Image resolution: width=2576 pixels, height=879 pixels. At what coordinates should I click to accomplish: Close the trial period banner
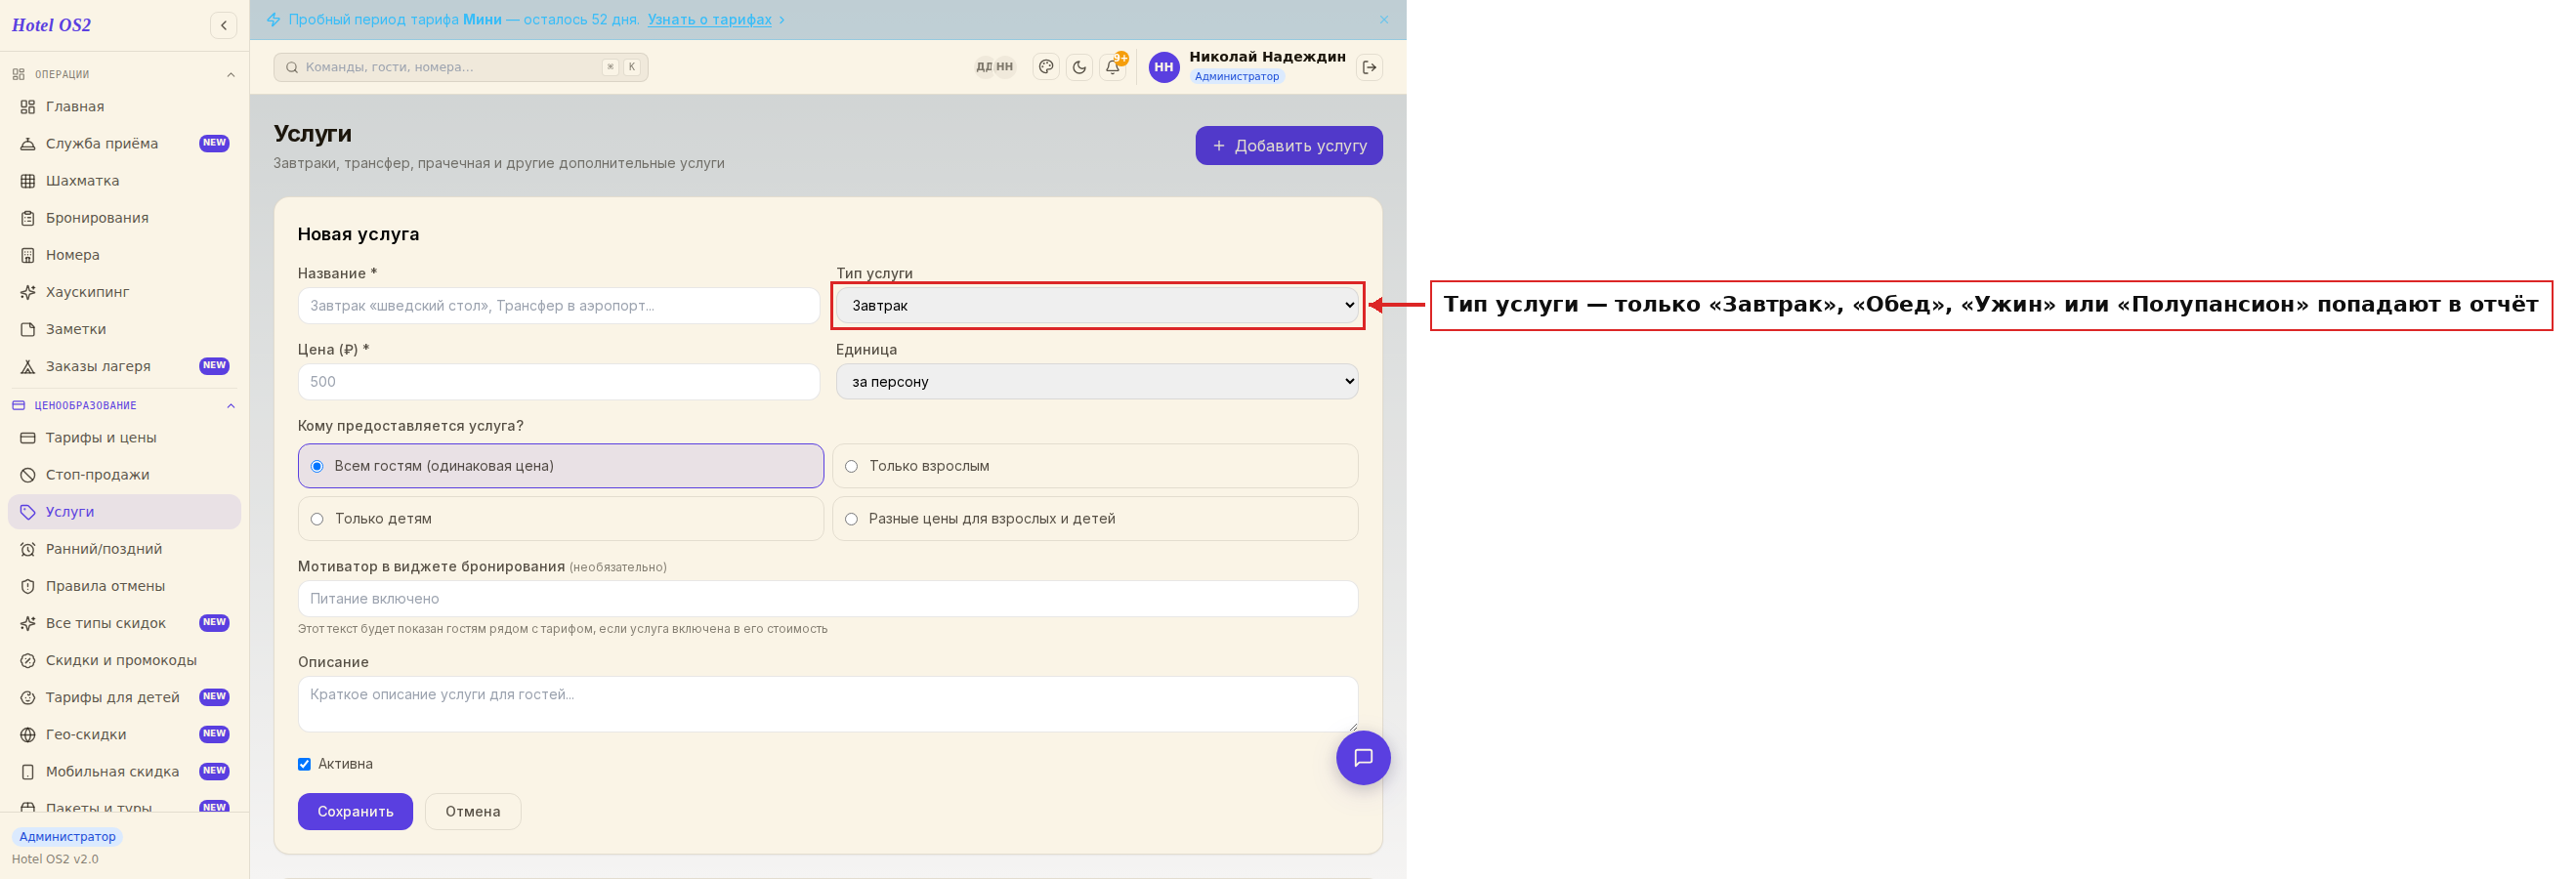(1383, 20)
